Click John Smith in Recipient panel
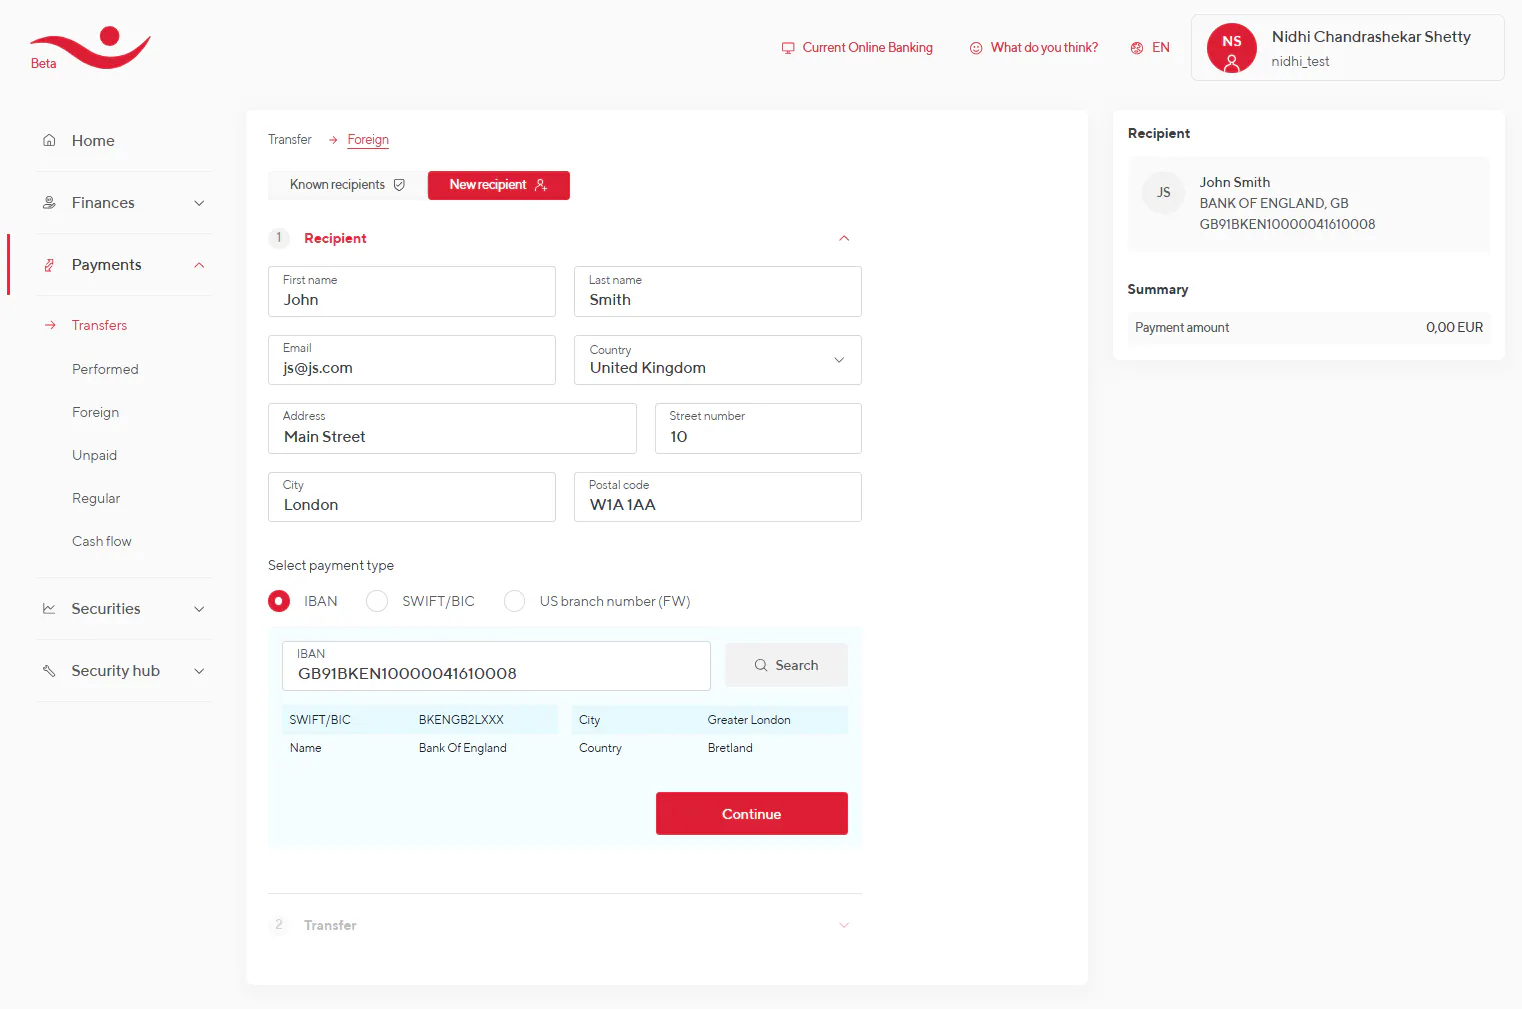The width and height of the screenshot is (1522, 1009). click(1235, 183)
